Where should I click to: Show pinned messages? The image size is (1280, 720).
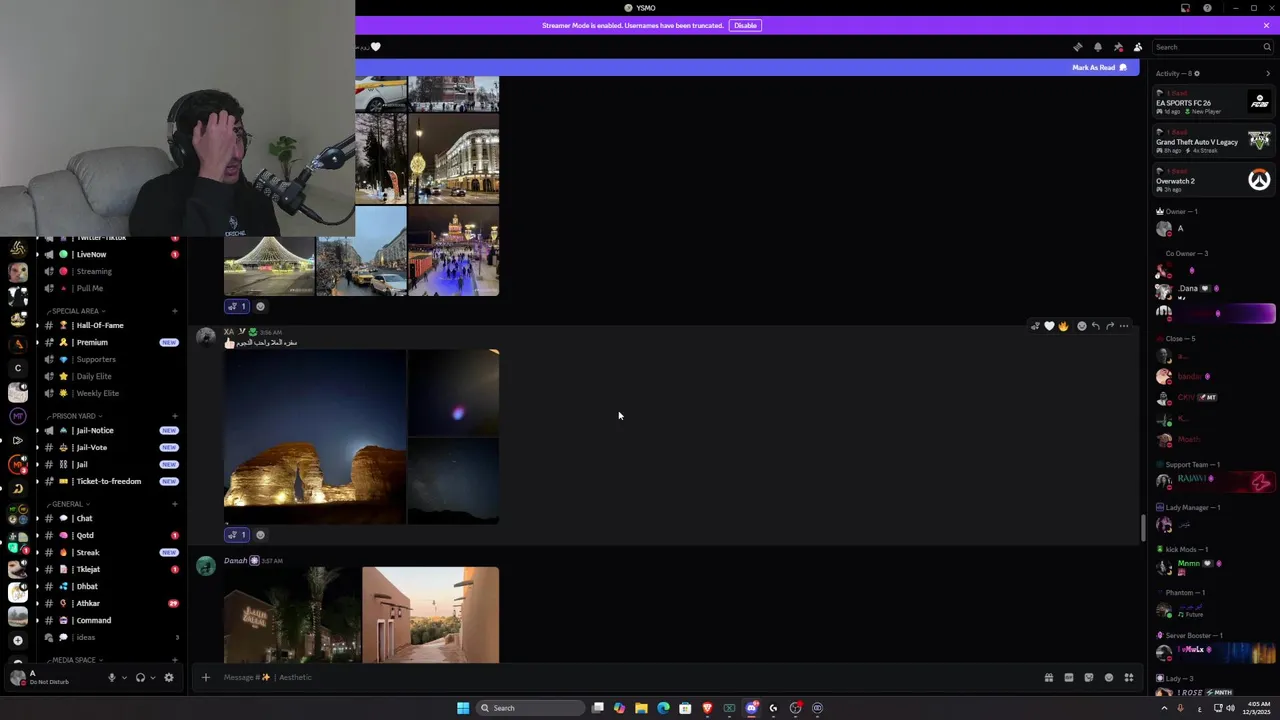[1118, 47]
